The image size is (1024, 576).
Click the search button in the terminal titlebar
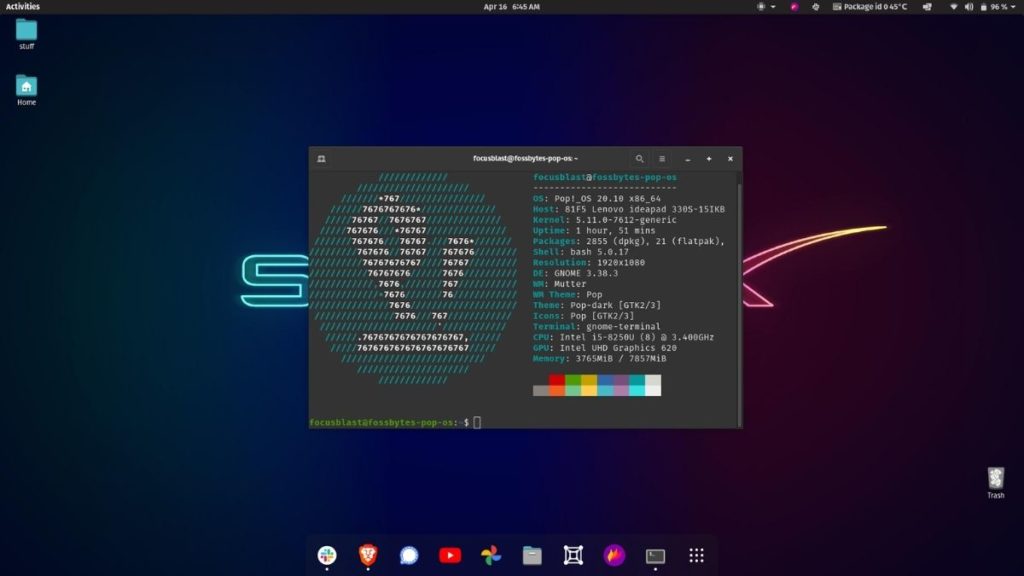[x=640, y=159]
